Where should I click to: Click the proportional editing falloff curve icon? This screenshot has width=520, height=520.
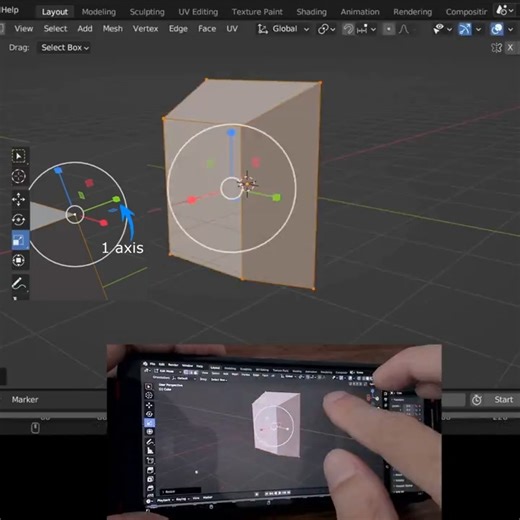point(404,29)
